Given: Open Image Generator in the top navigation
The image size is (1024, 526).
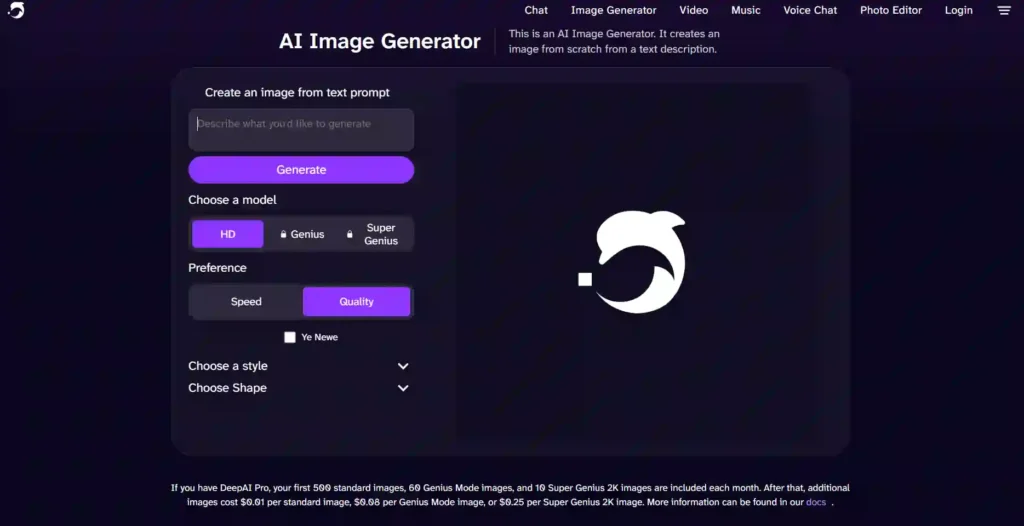Looking at the screenshot, I should [x=614, y=10].
